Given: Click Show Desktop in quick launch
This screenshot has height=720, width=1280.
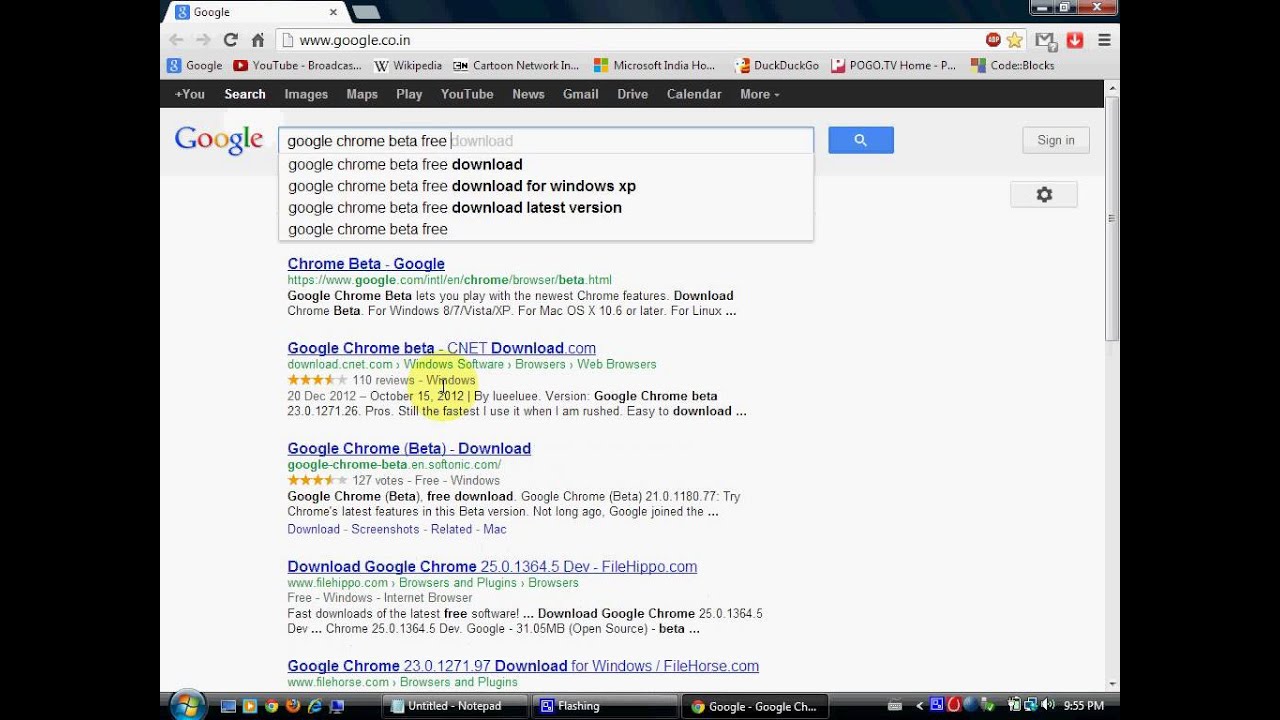Looking at the screenshot, I should 228,706.
